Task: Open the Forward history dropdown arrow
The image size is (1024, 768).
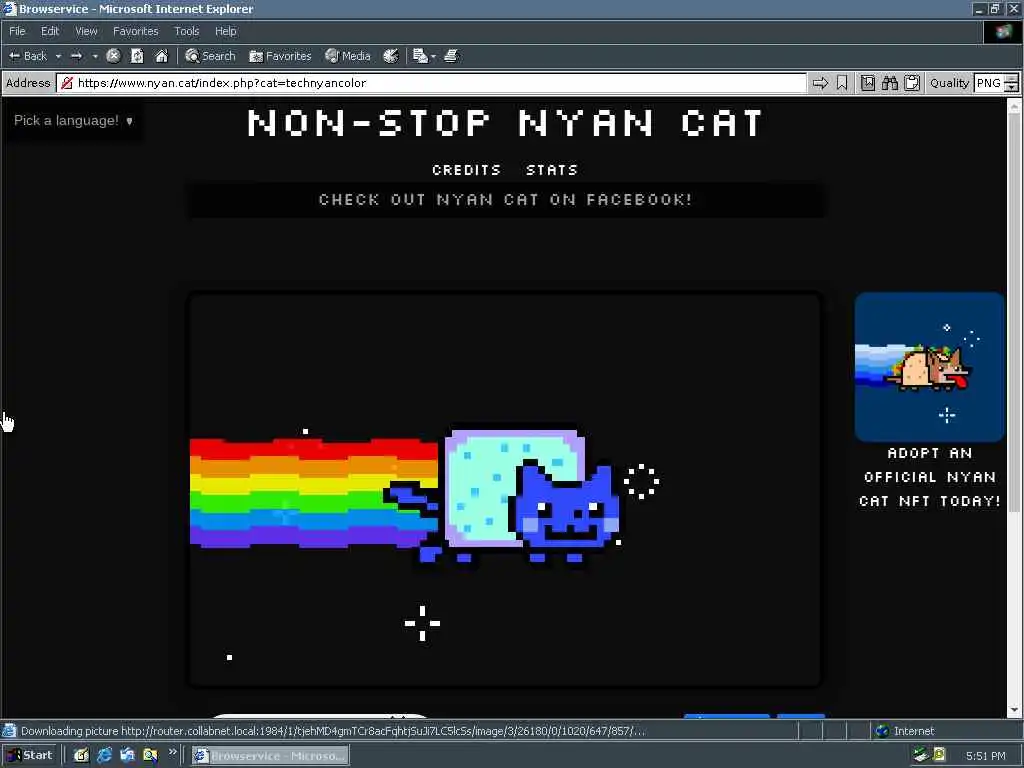Action: [x=95, y=56]
